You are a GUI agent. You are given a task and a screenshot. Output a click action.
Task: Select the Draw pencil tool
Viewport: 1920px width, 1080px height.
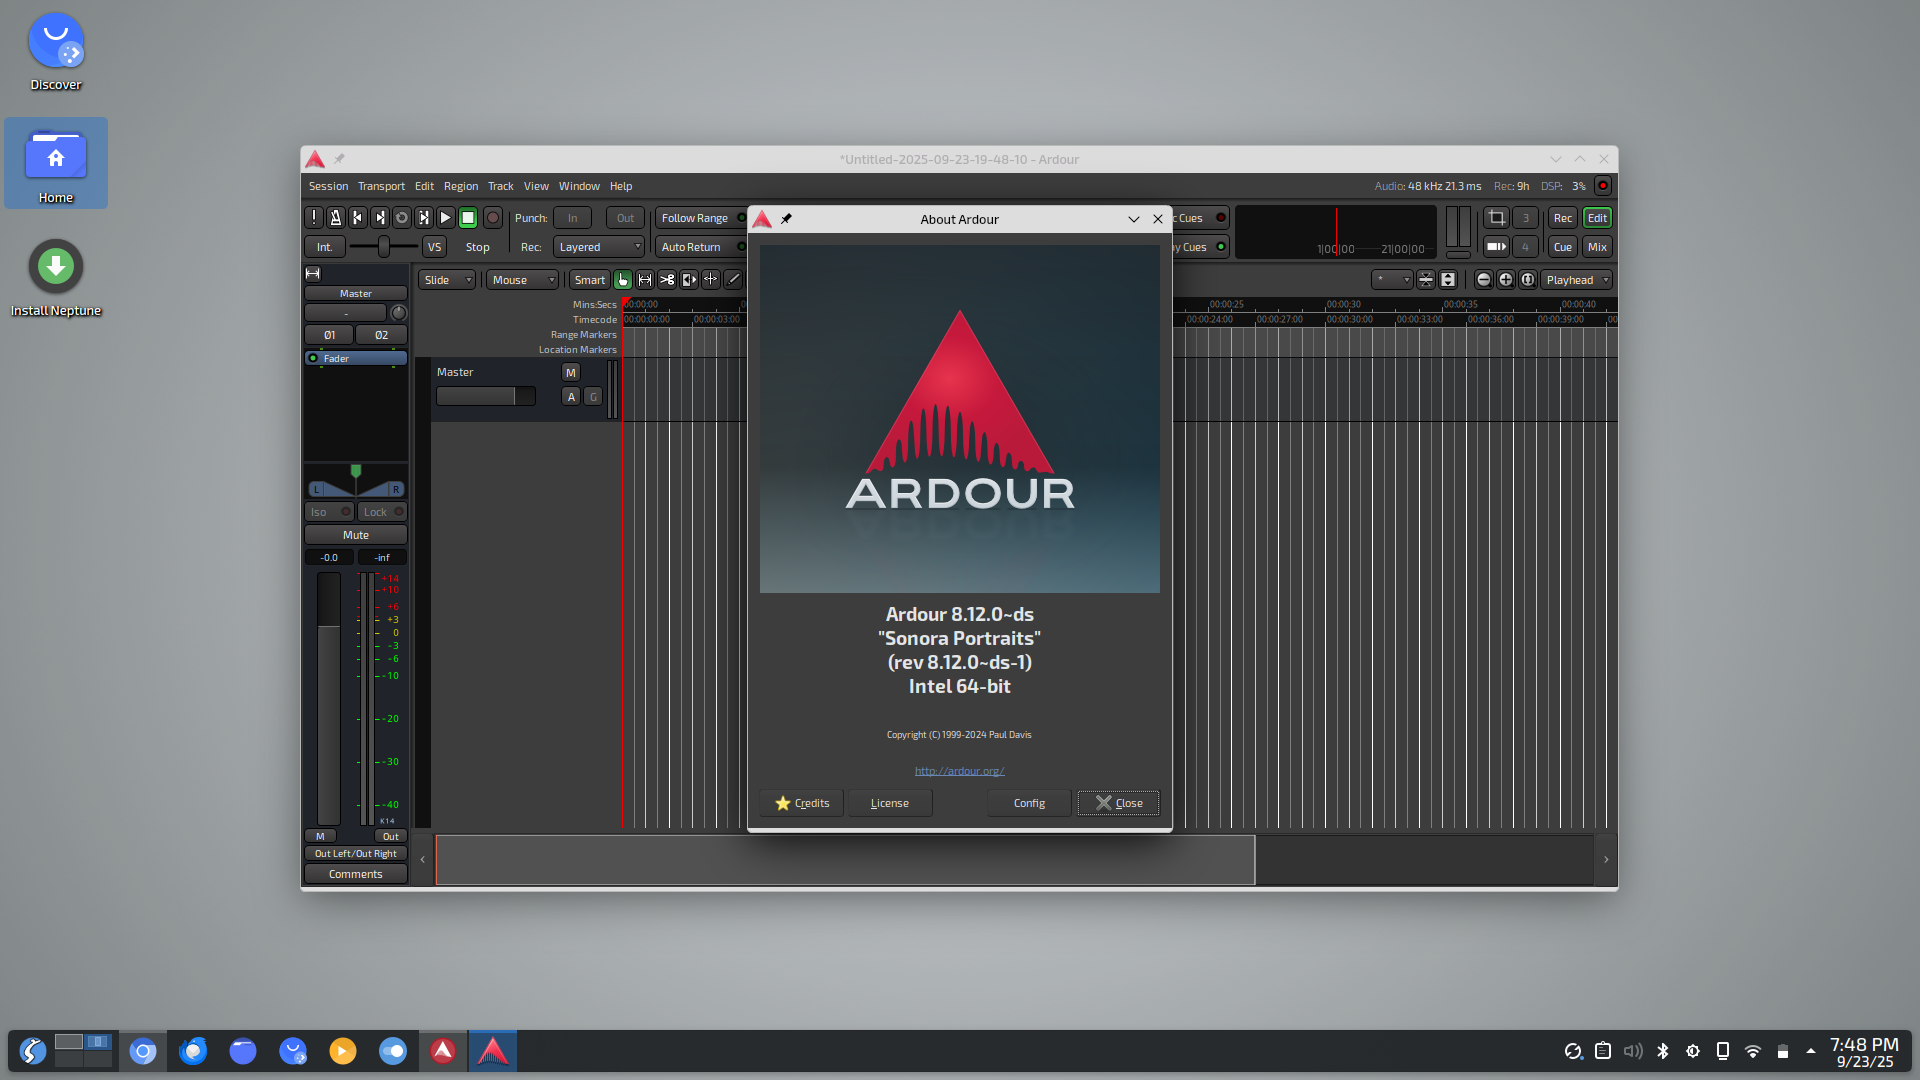[x=733, y=280]
